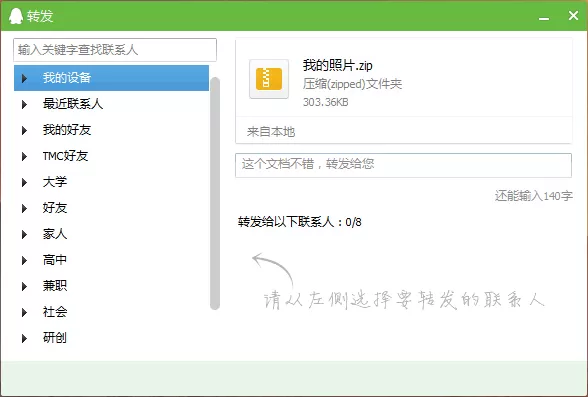Expand the 最近联系人 group arrow

point(24,104)
